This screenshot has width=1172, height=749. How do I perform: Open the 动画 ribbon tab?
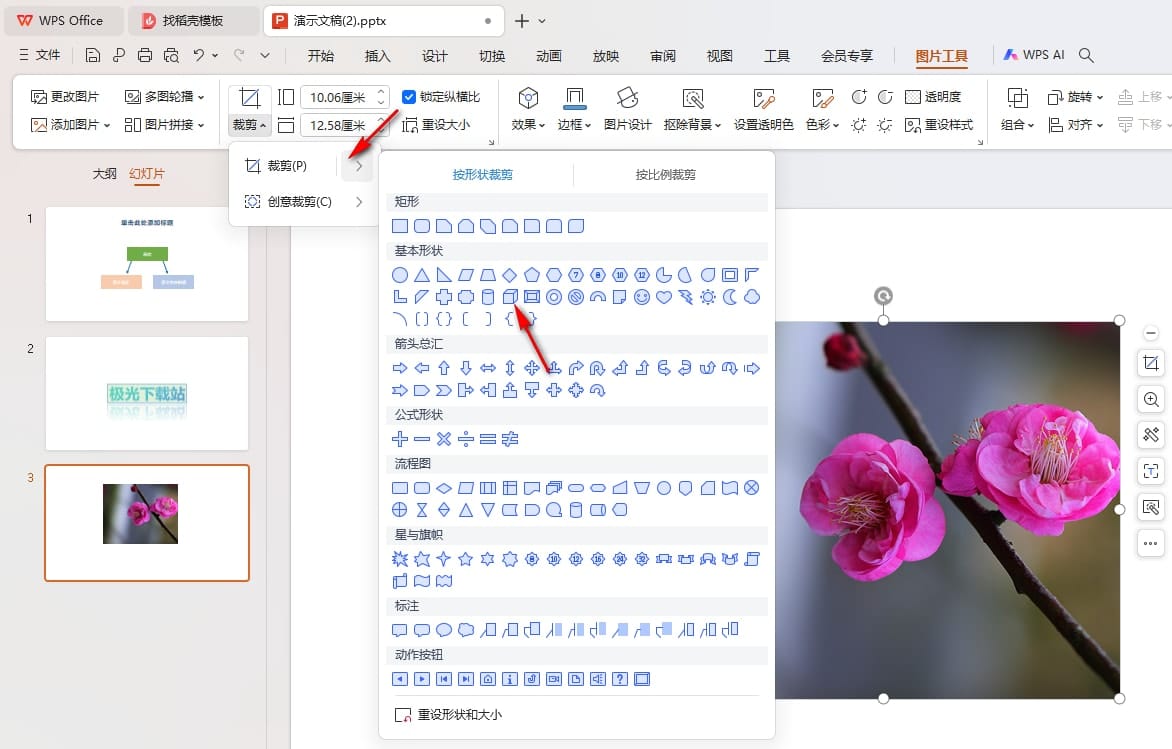(549, 56)
